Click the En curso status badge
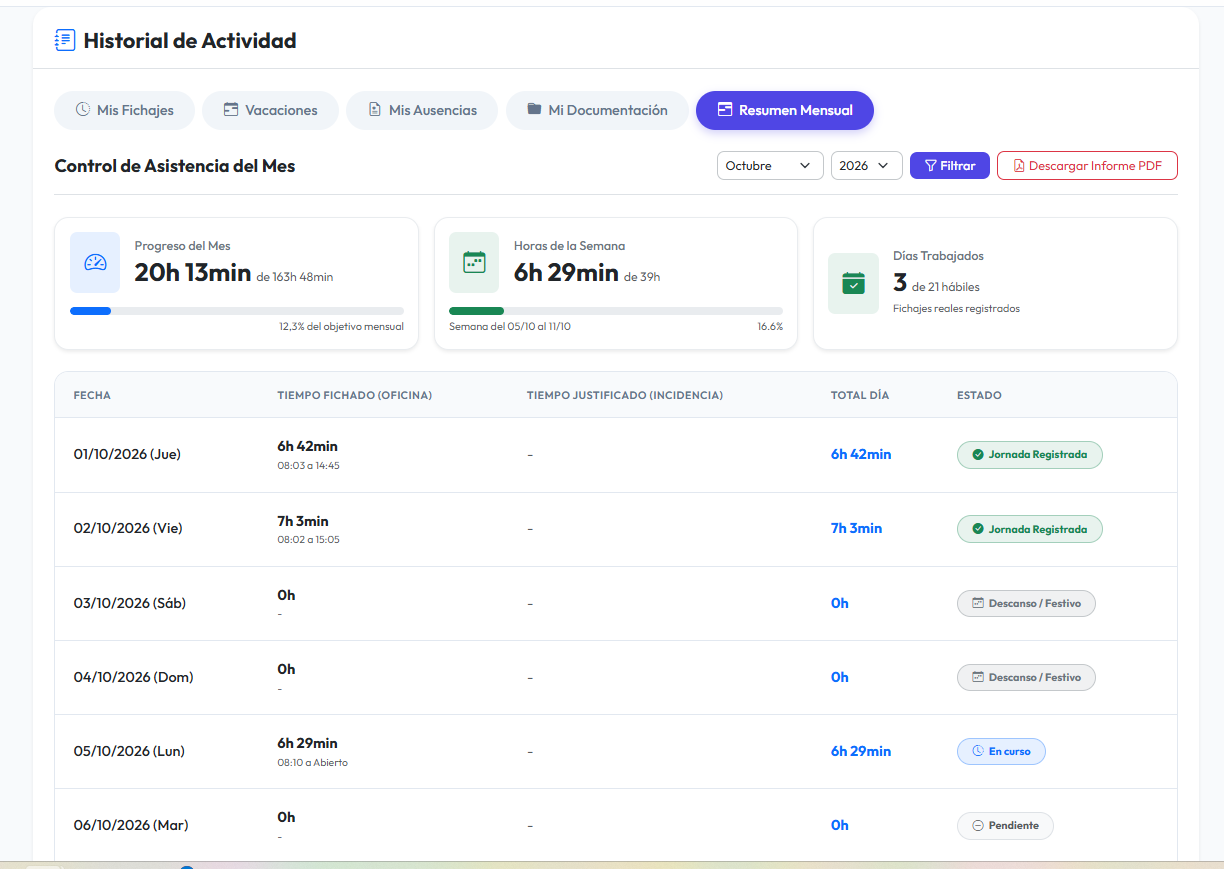Image resolution: width=1224 pixels, height=869 pixels. (1001, 751)
